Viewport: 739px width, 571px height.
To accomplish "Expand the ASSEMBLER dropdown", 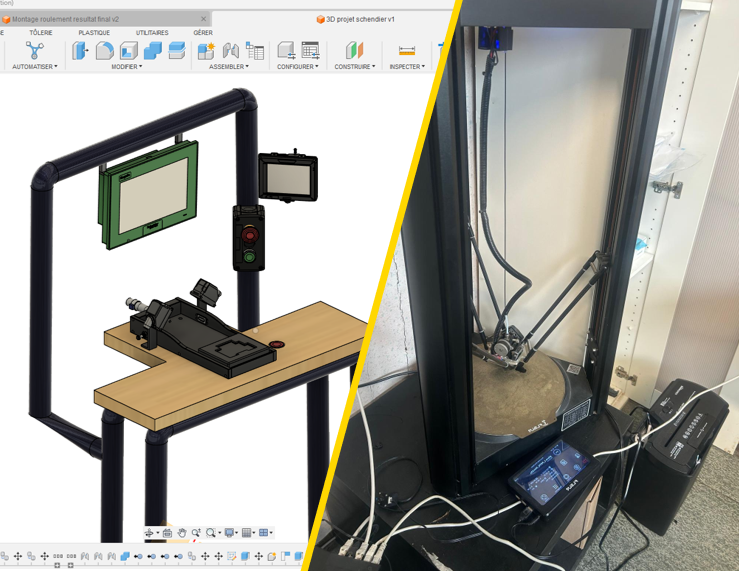I will tap(229, 66).
